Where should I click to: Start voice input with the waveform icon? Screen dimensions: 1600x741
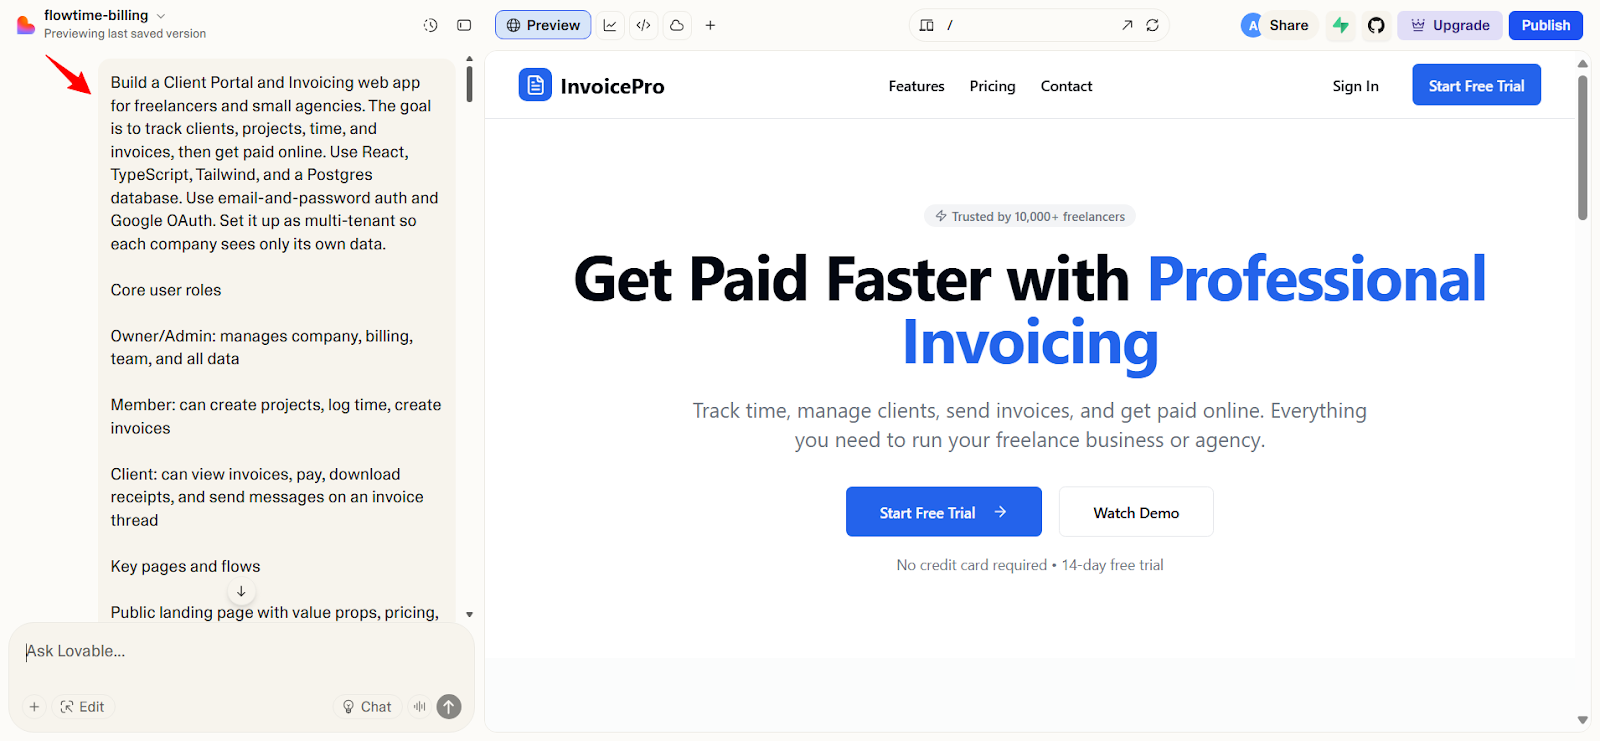420,707
